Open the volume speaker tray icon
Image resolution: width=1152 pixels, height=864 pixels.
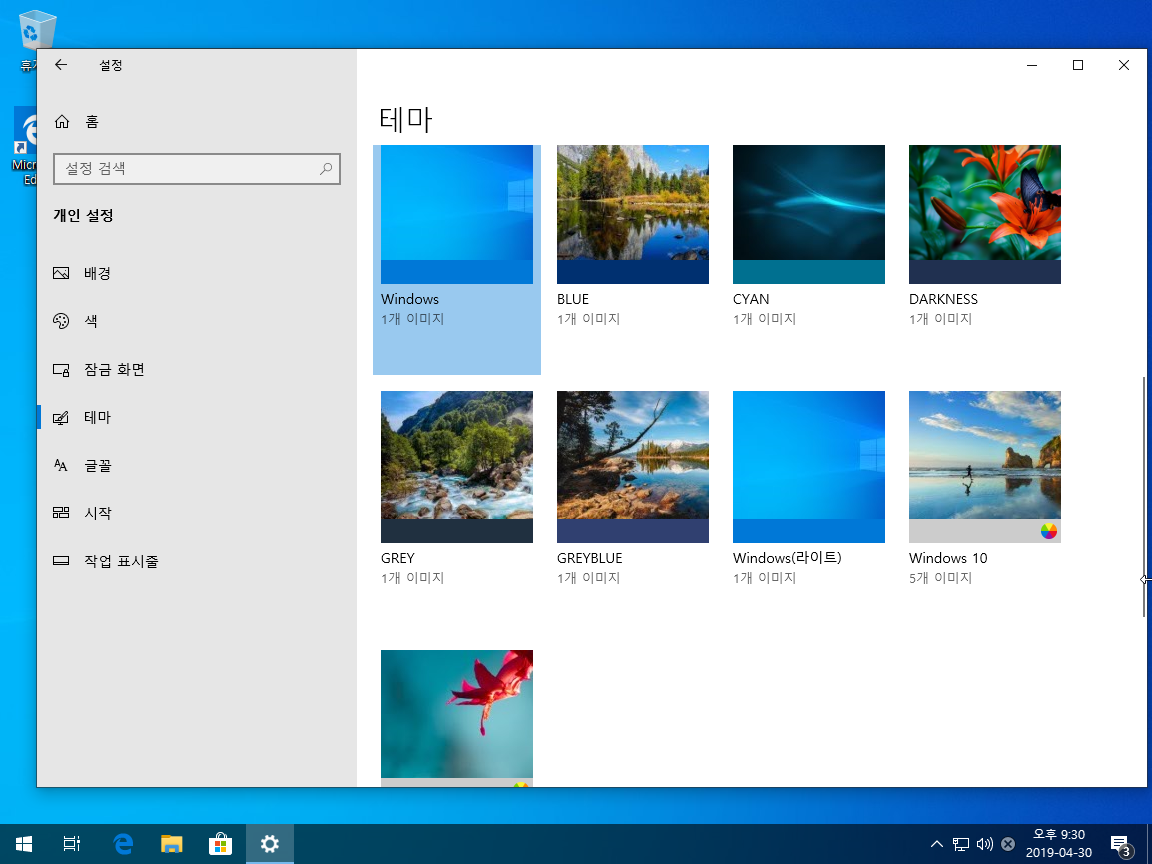pyautogui.click(x=984, y=844)
